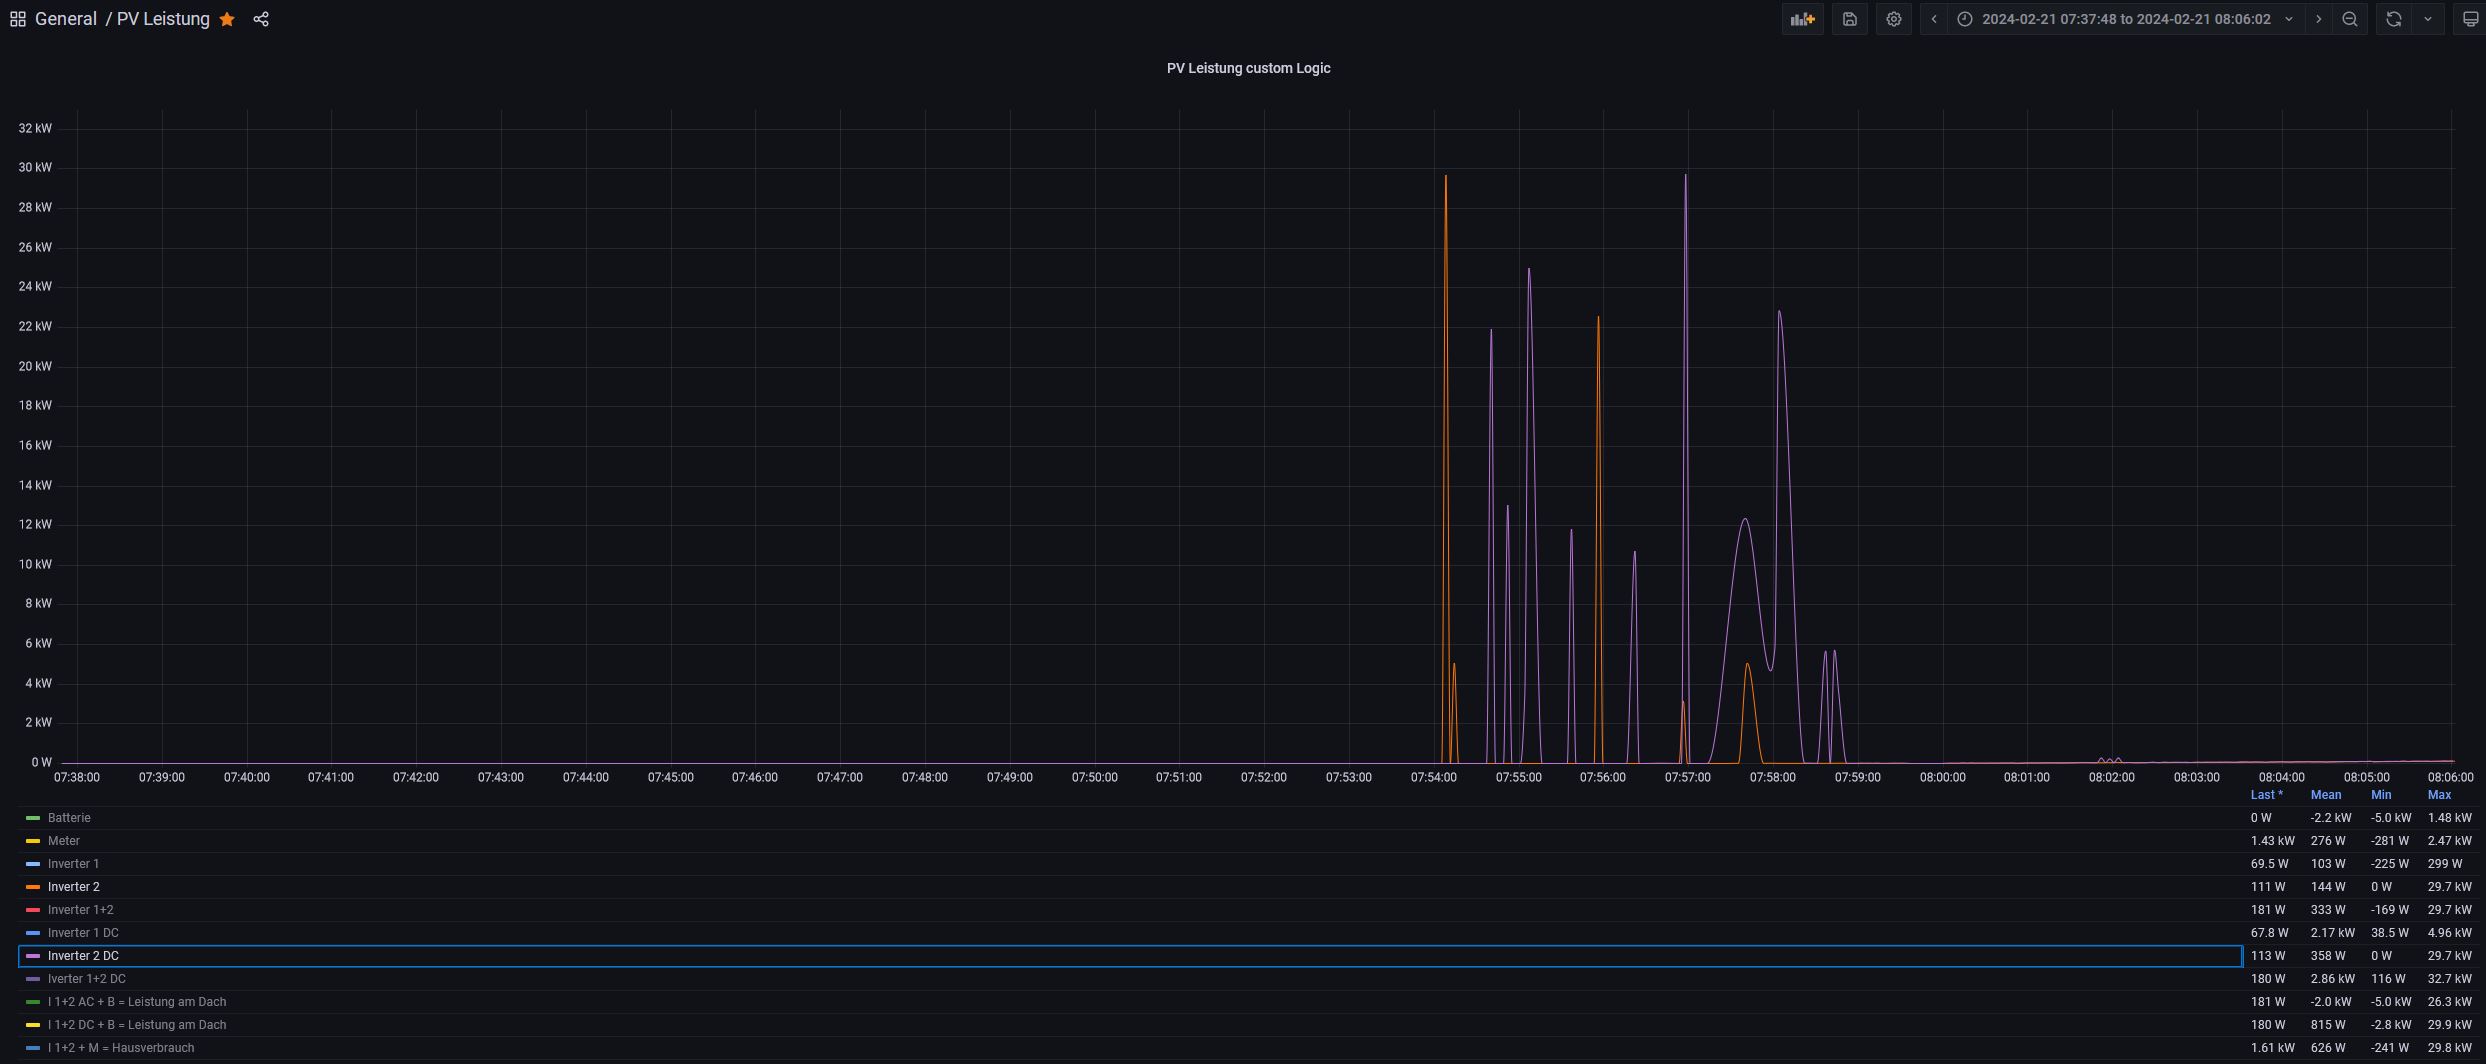Viewport: 2486px width, 1064px height.
Task: Change Inverter 2 orange color swatch
Action: click(x=33, y=887)
